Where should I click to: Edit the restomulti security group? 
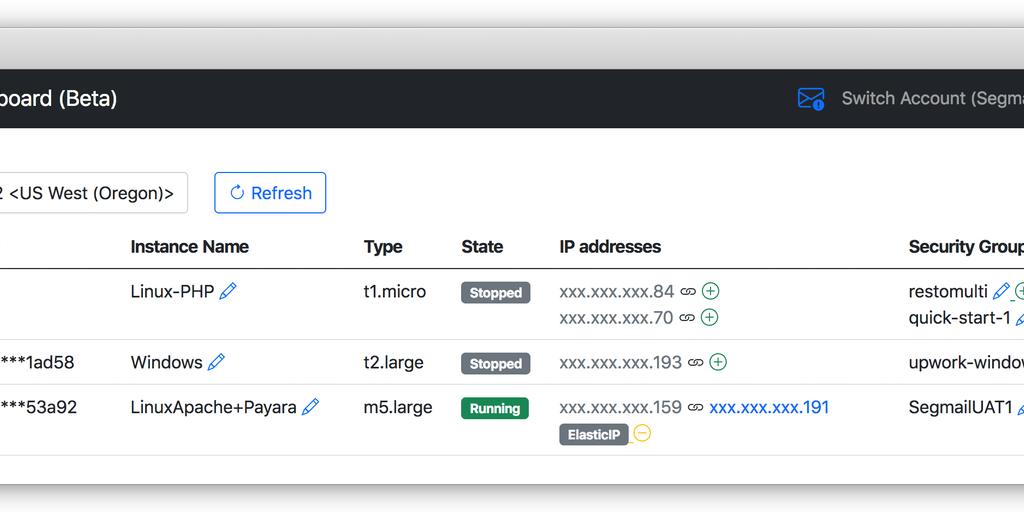(1001, 292)
